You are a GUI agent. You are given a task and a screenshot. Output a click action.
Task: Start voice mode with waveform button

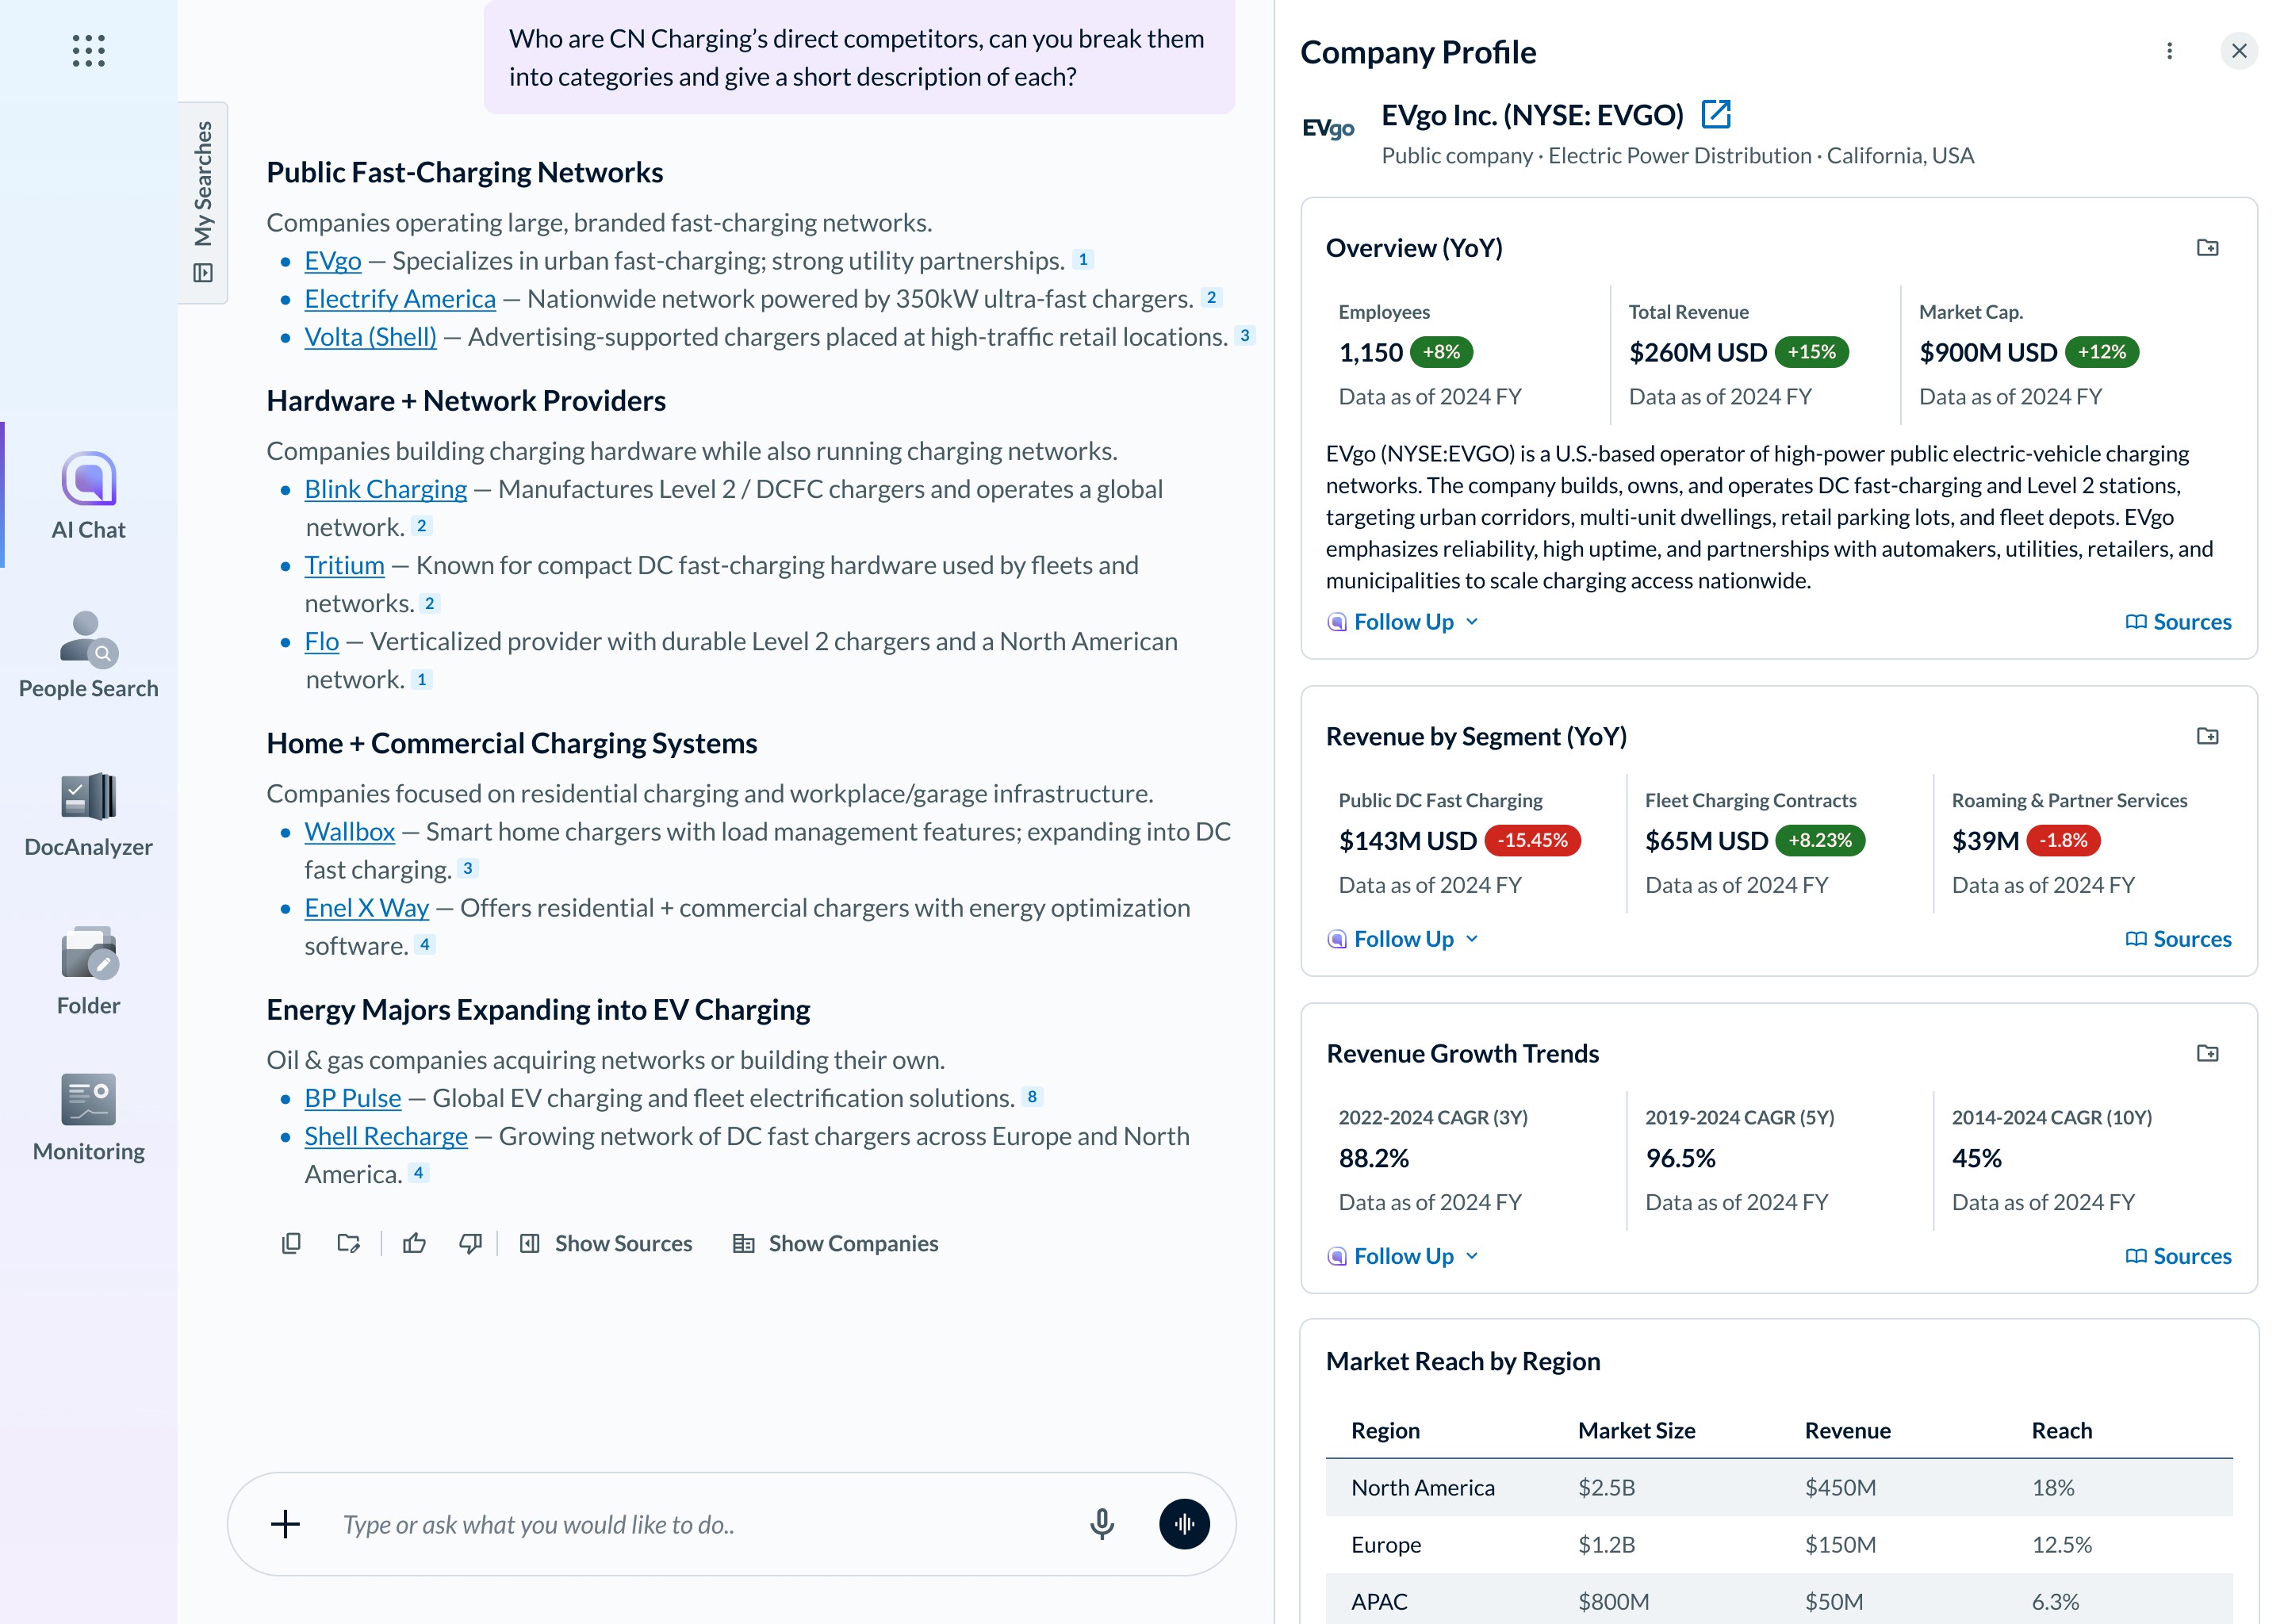pyautogui.click(x=1184, y=1524)
